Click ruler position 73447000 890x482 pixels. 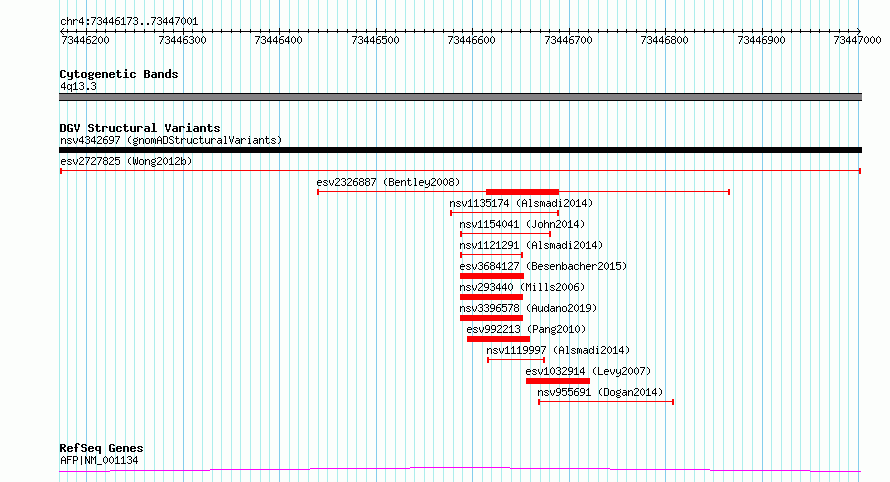pos(857,40)
